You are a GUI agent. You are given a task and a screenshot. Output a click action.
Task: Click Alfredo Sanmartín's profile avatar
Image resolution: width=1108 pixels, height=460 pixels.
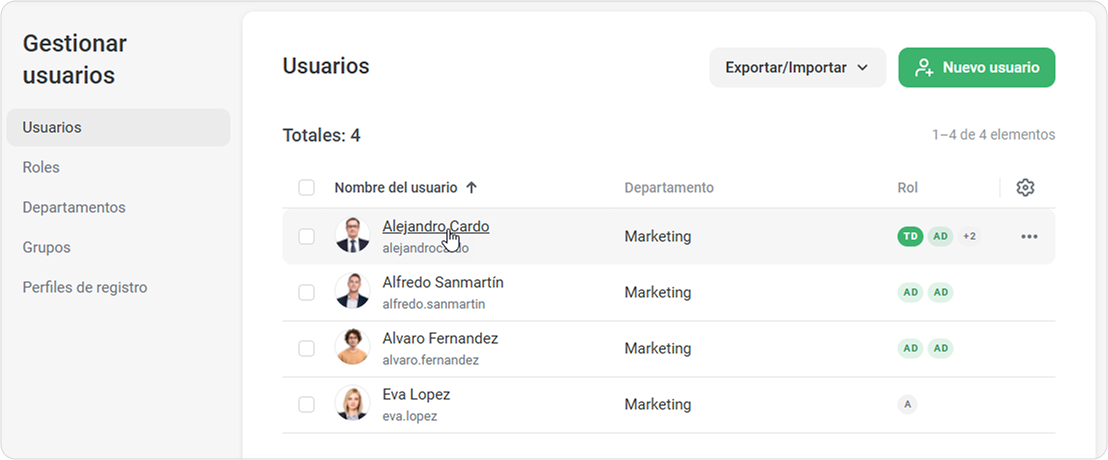tap(352, 292)
